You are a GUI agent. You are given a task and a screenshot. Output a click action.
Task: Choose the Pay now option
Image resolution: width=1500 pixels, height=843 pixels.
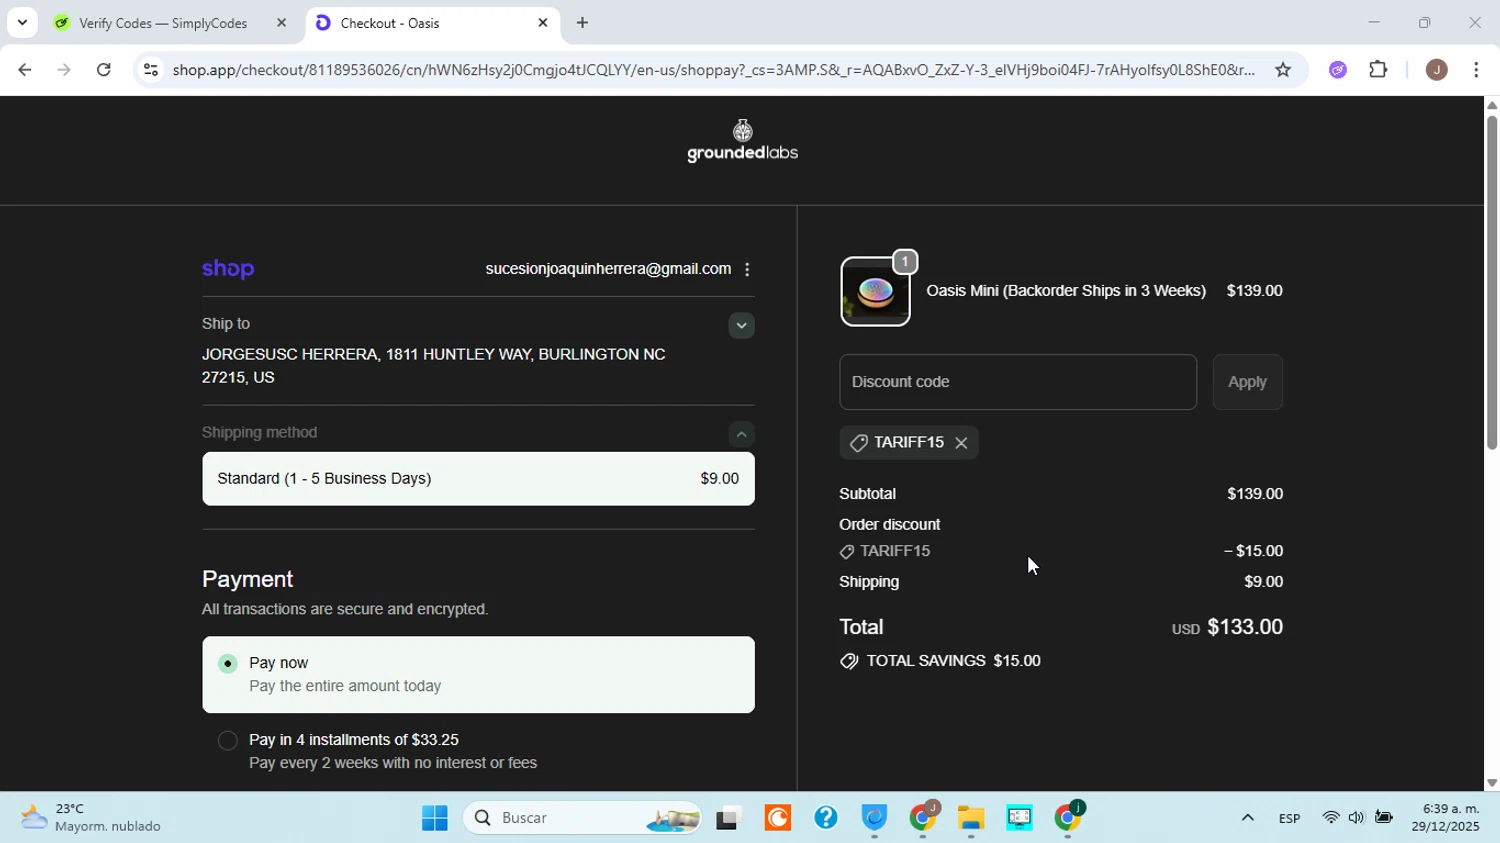click(478, 675)
